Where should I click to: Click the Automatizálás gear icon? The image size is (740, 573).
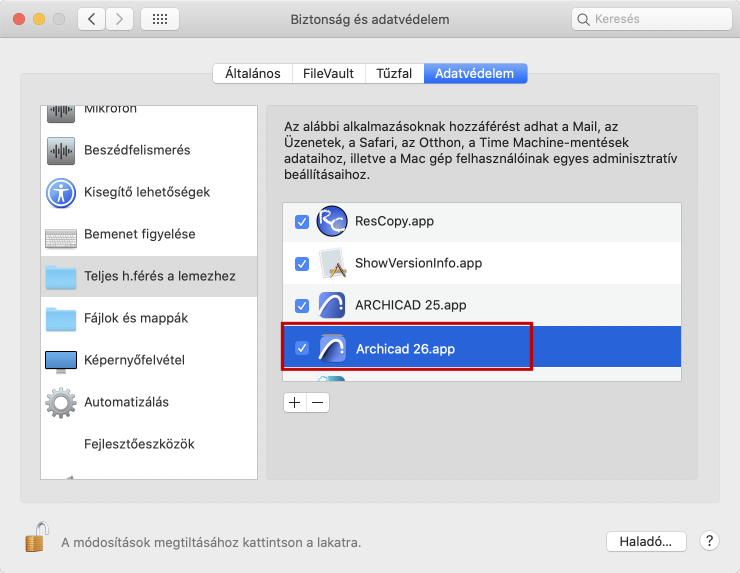tap(61, 403)
